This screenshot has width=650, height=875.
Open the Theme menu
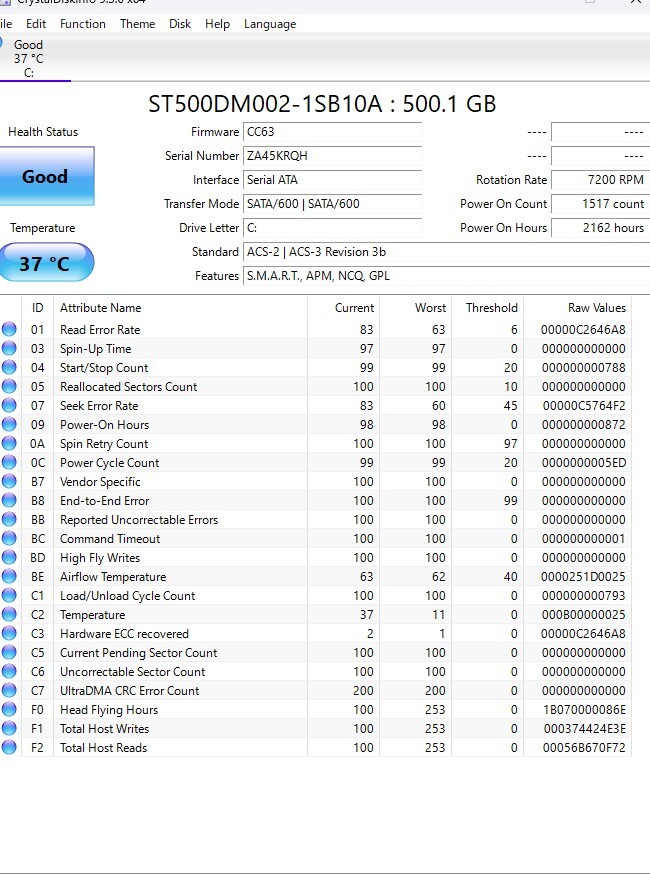point(137,24)
